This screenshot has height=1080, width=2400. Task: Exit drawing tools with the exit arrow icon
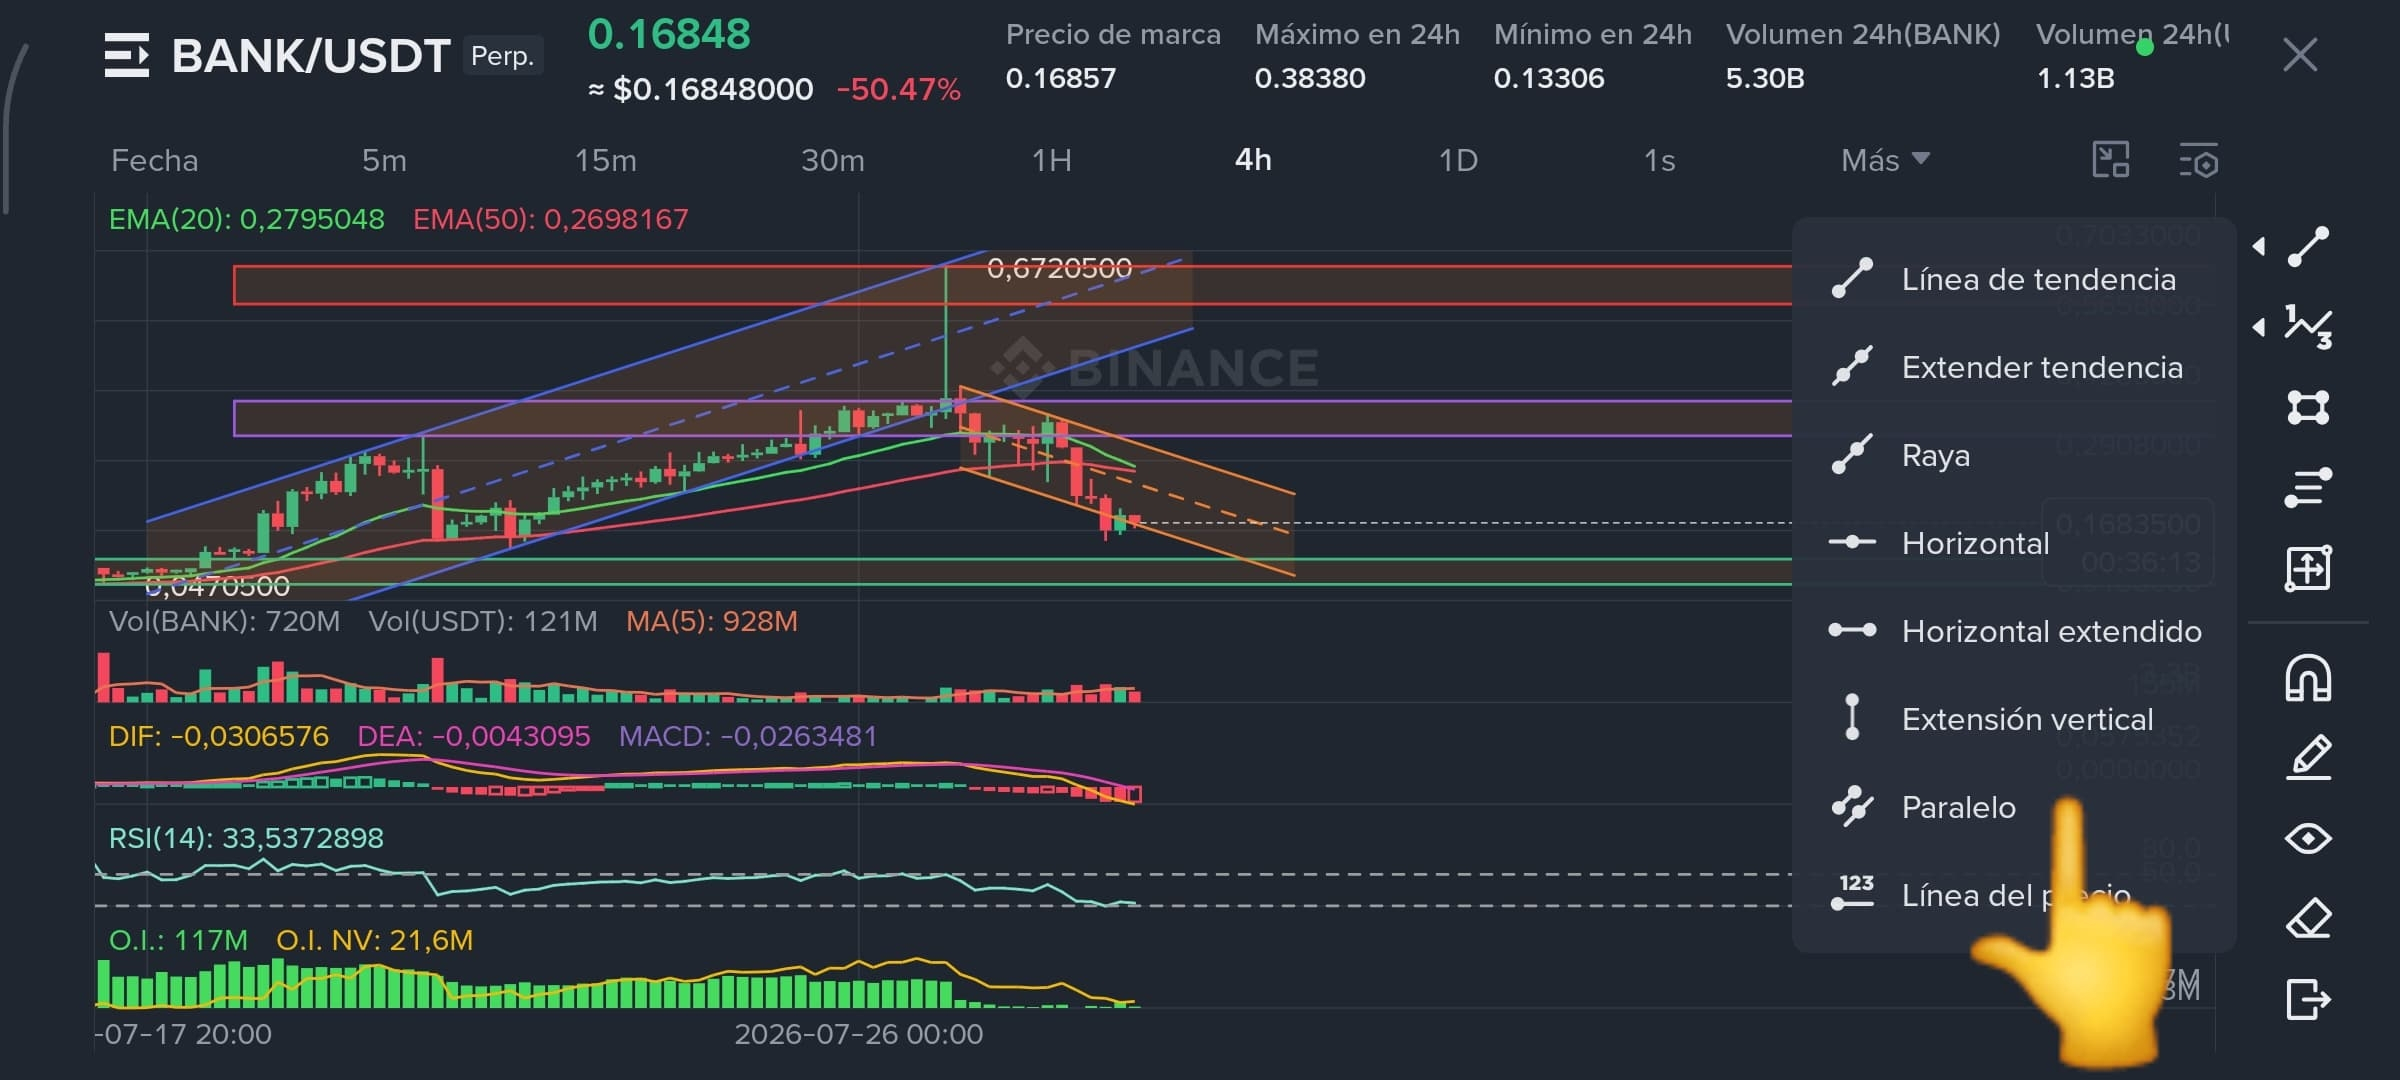pos(2308,999)
